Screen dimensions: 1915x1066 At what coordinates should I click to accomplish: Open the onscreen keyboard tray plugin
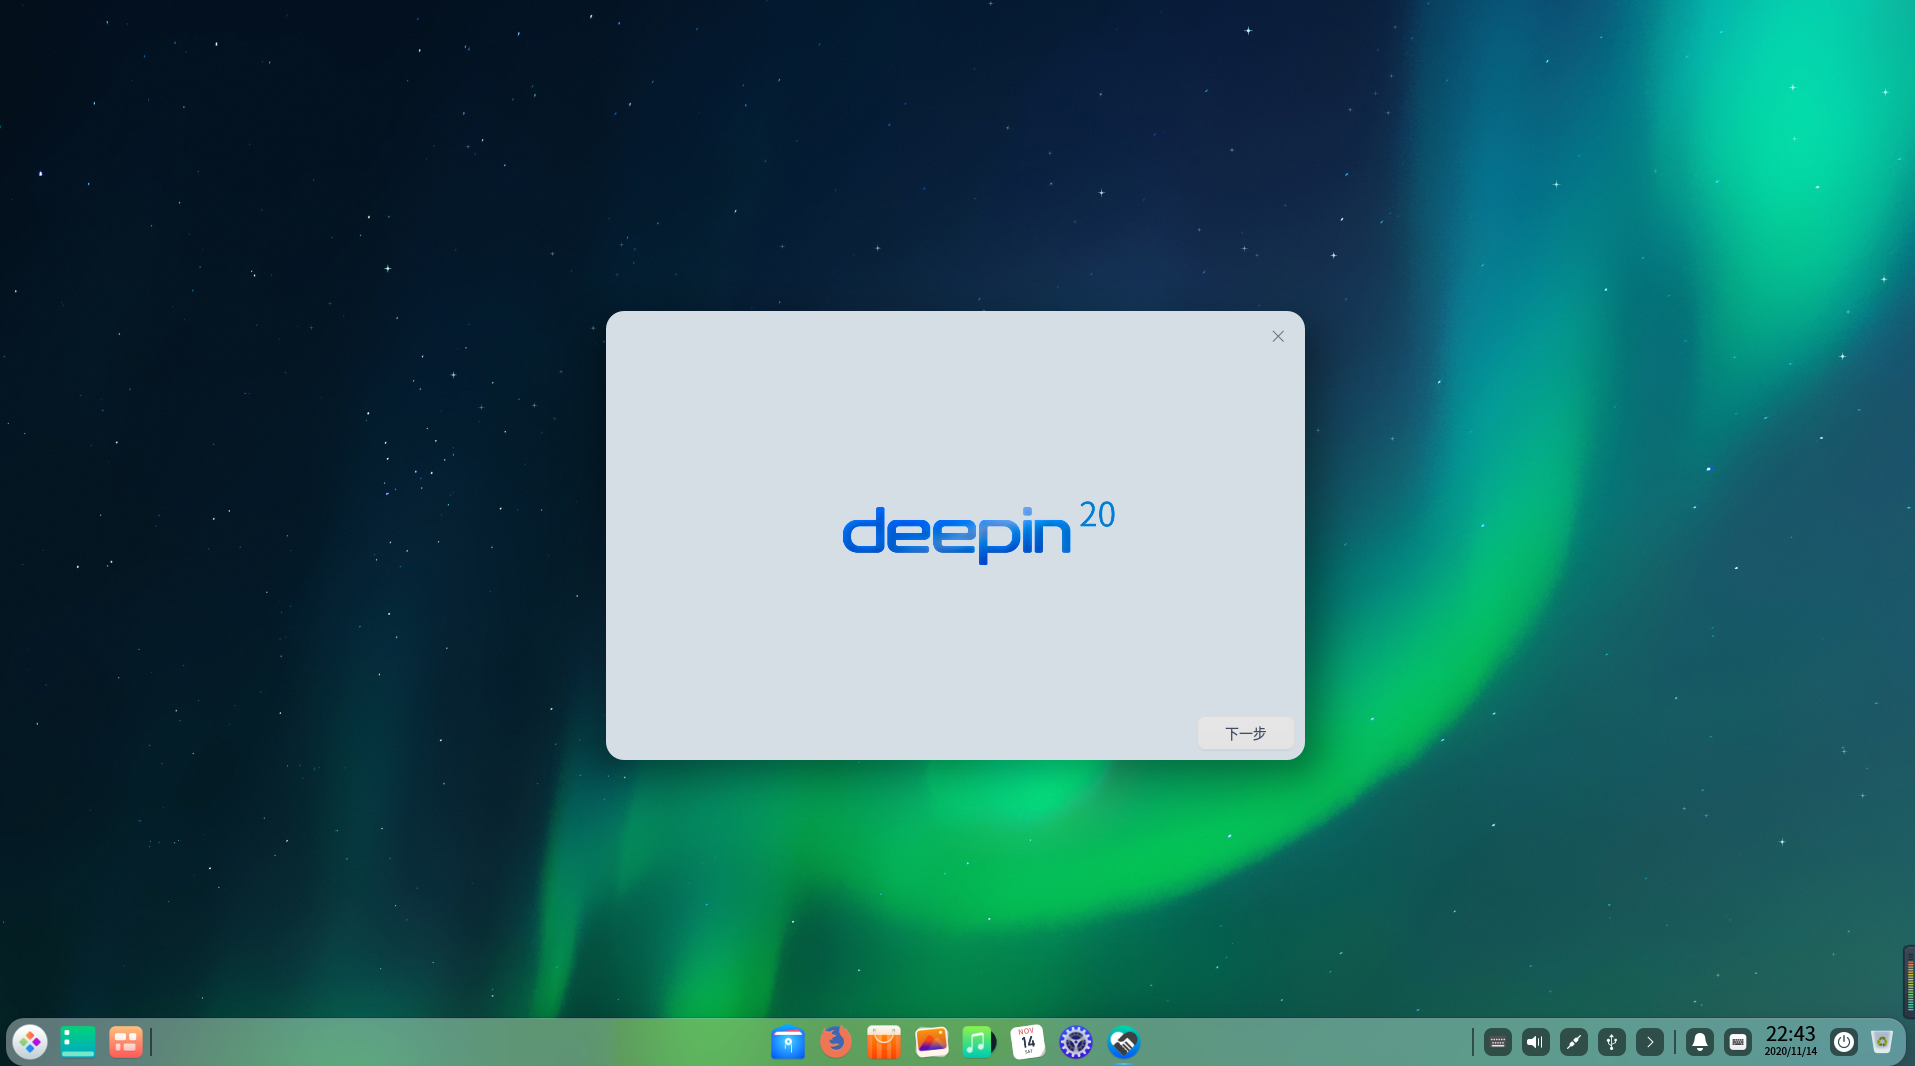[x=1498, y=1042]
